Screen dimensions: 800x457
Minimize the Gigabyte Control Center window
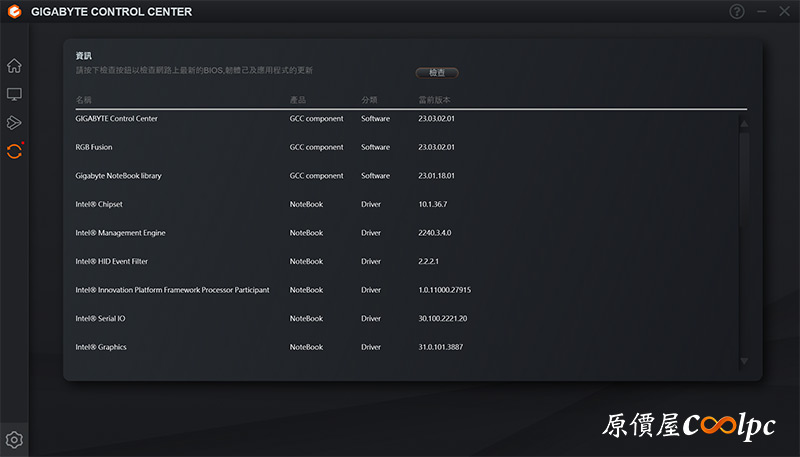click(x=762, y=11)
